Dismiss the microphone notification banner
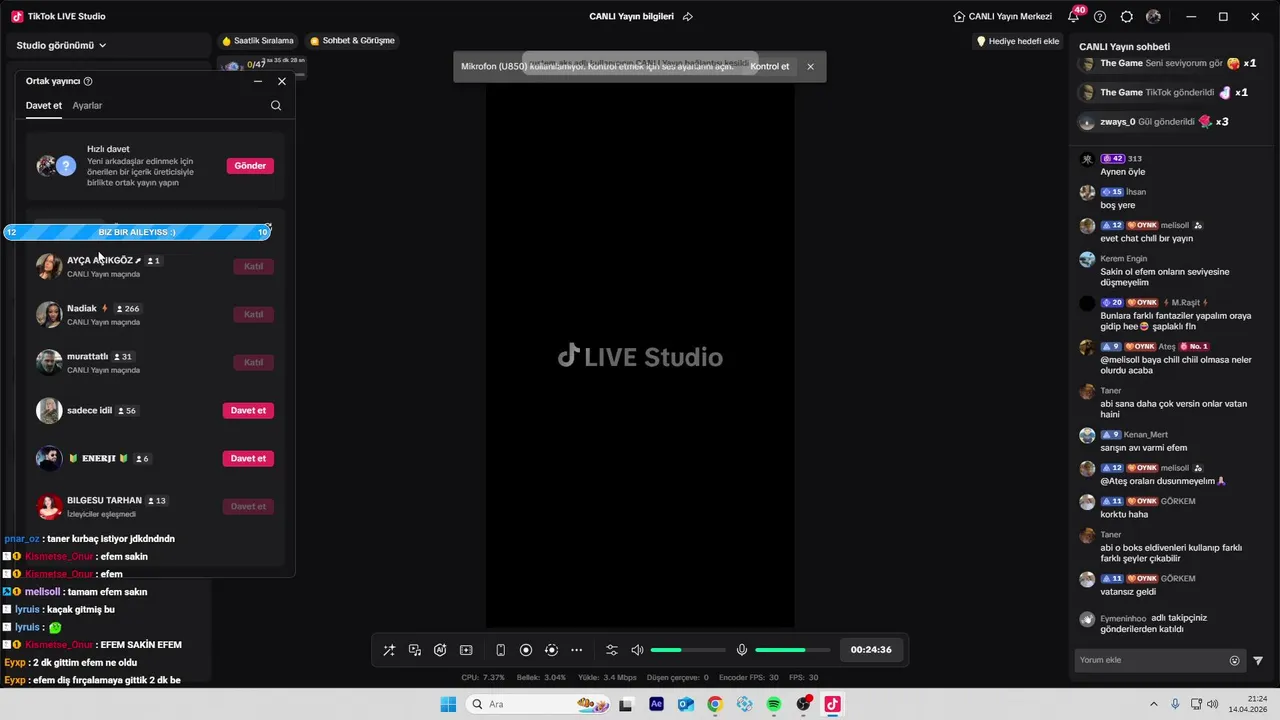This screenshot has height=720, width=1280. click(x=810, y=67)
